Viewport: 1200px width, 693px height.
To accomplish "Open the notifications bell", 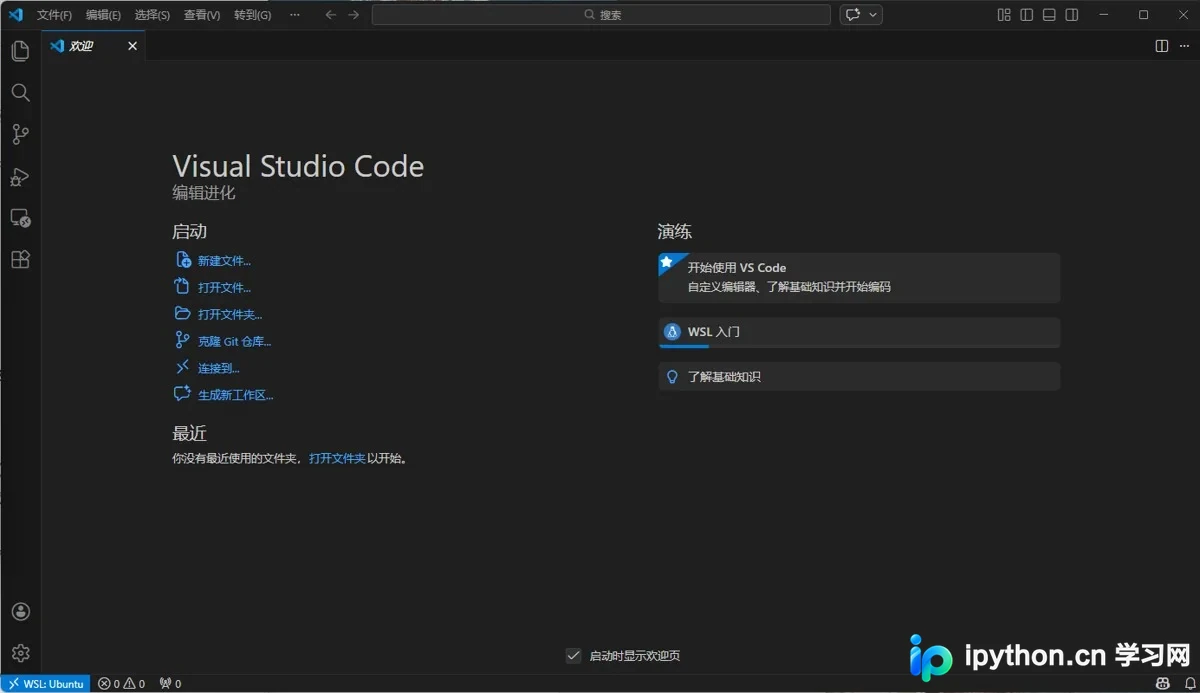I will pos(1190,684).
